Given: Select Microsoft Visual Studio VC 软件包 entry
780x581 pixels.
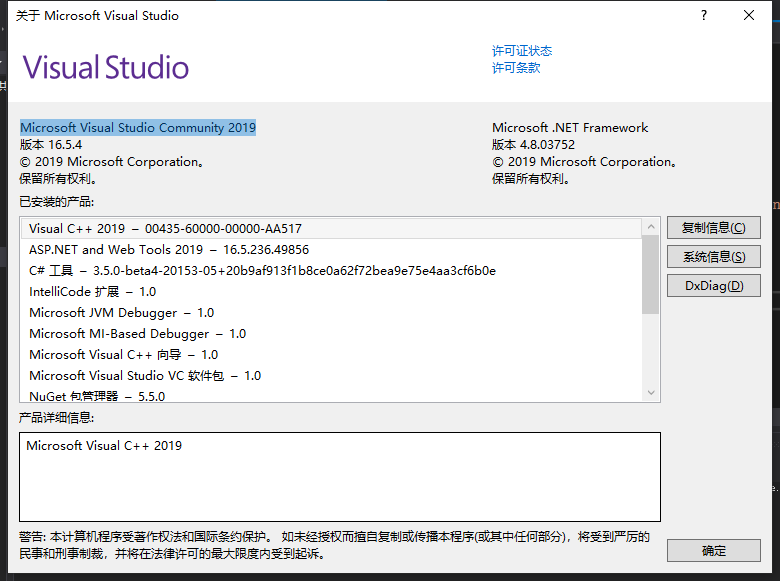Looking at the screenshot, I should pos(144,376).
